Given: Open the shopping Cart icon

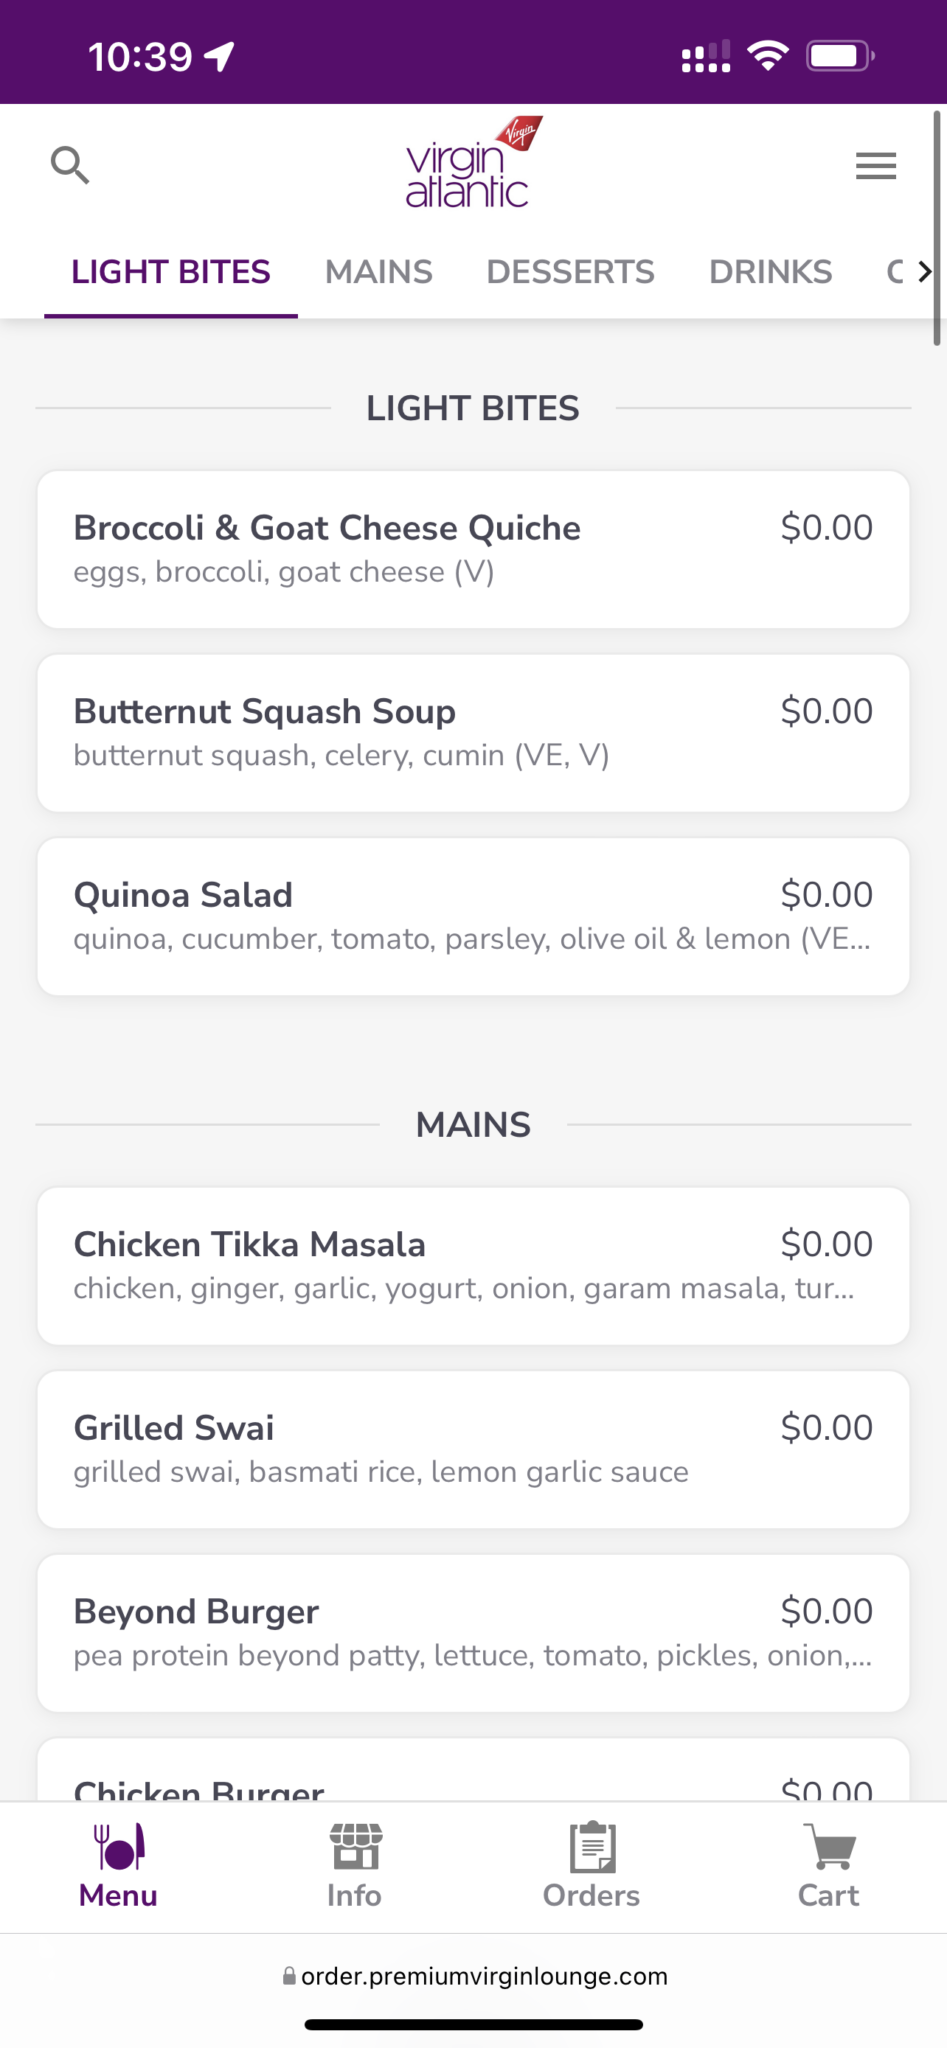Looking at the screenshot, I should click(x=829, y=1847).
